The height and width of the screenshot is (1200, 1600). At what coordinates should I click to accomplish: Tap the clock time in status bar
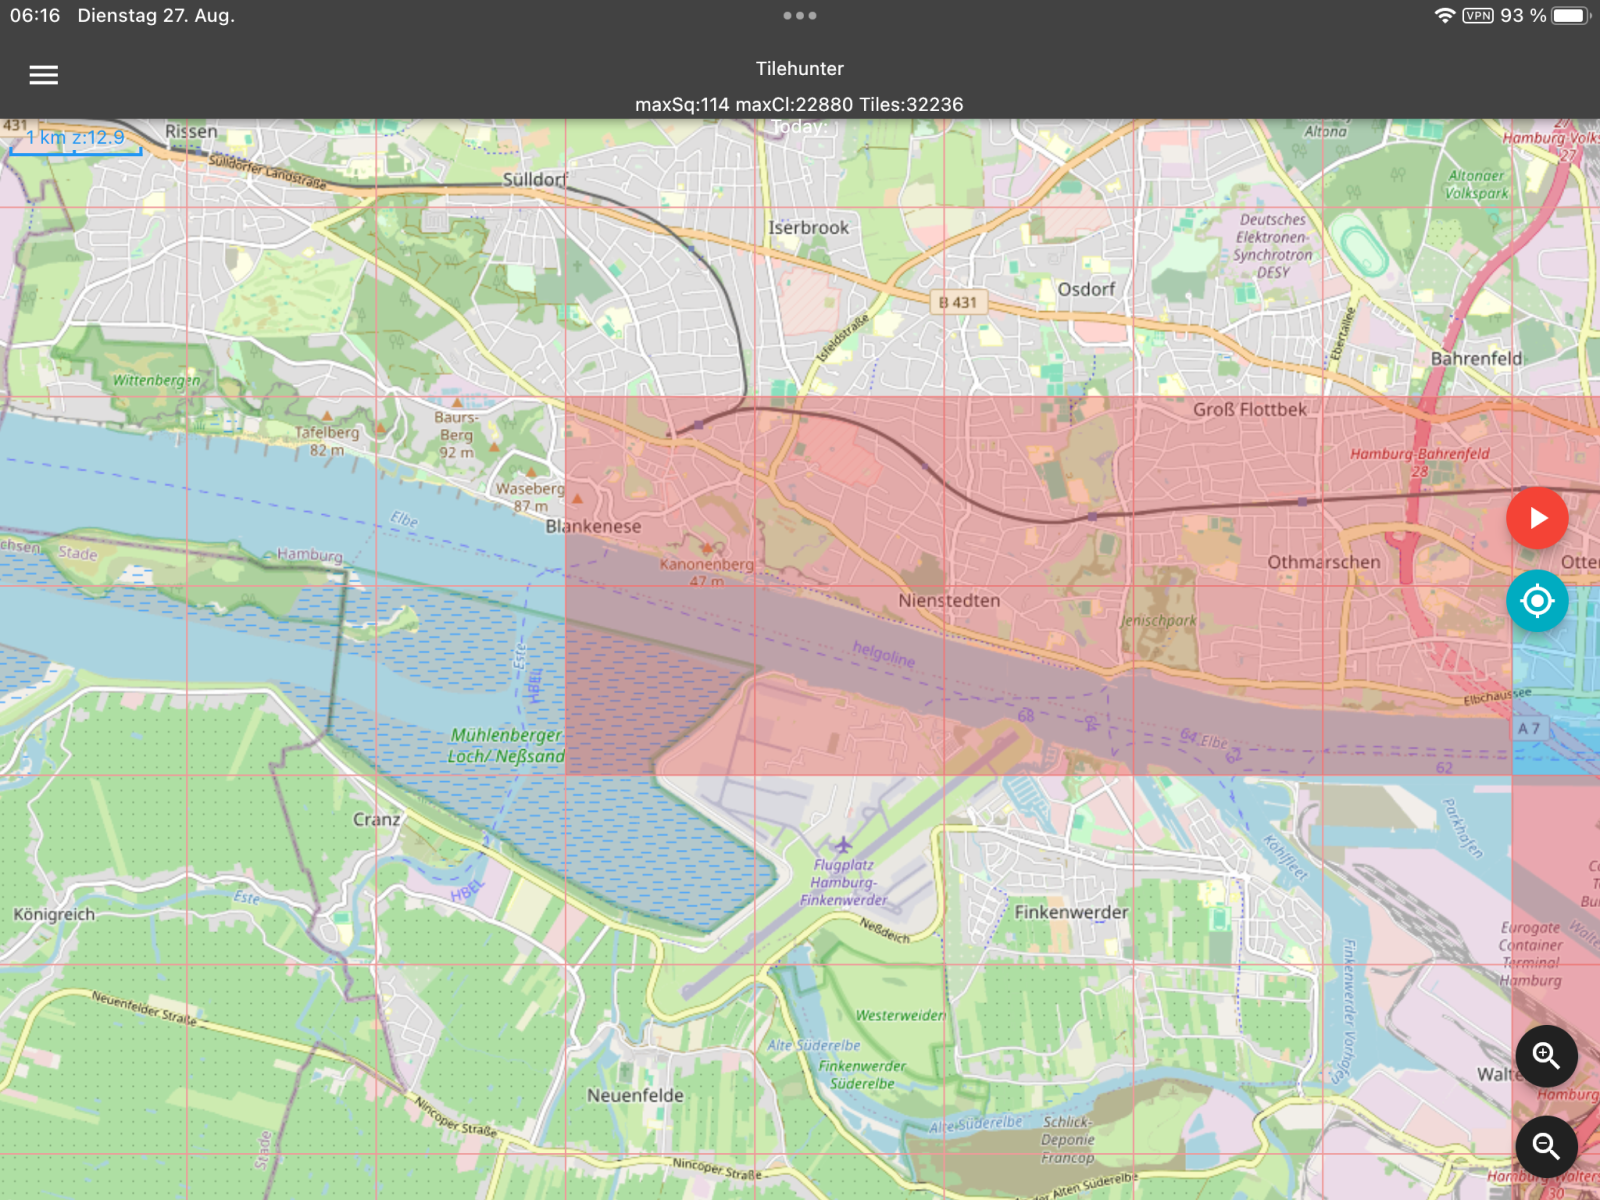click(35, 16)
